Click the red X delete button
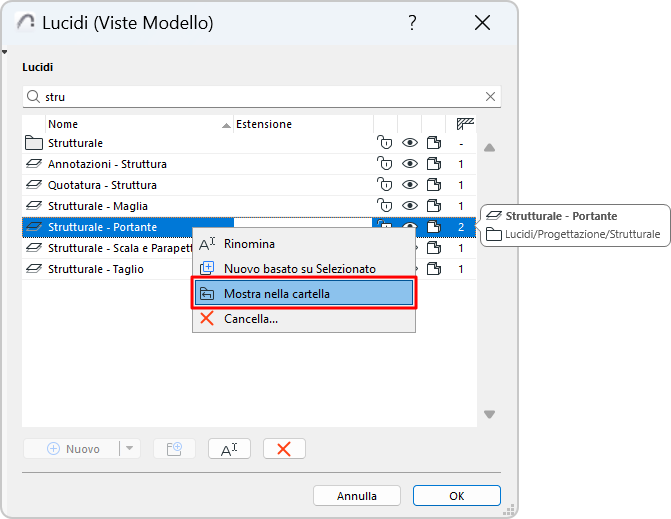 click(284, 449)
